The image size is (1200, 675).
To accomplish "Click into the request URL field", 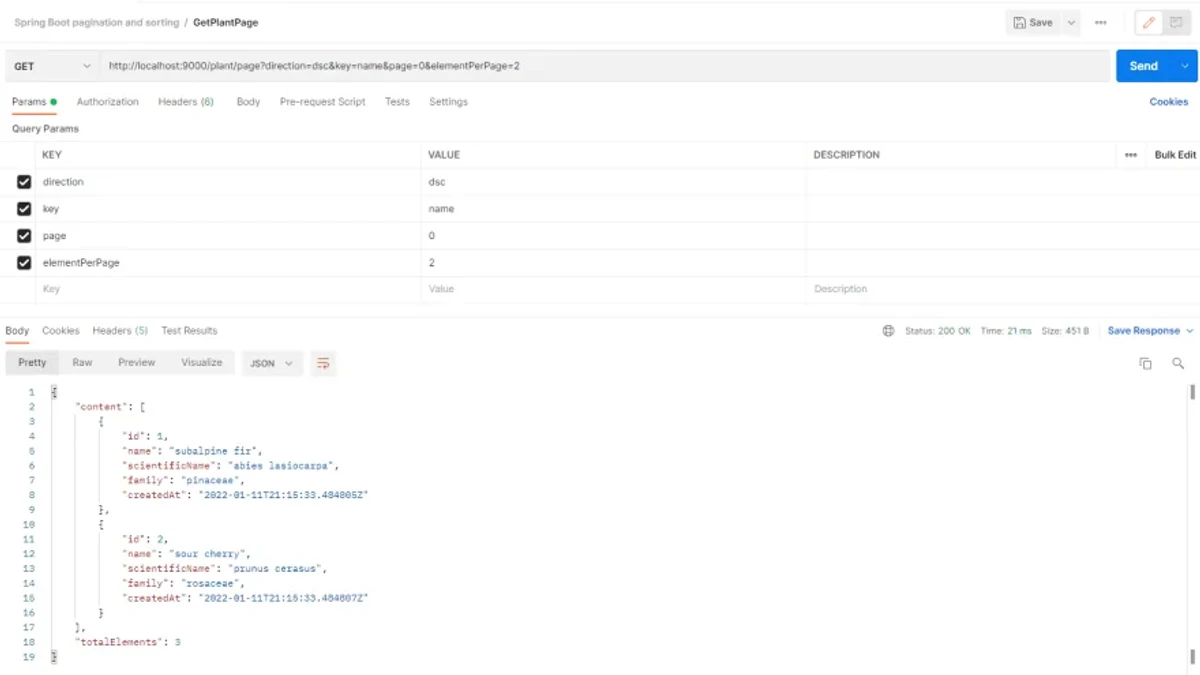I will (604, 66).
